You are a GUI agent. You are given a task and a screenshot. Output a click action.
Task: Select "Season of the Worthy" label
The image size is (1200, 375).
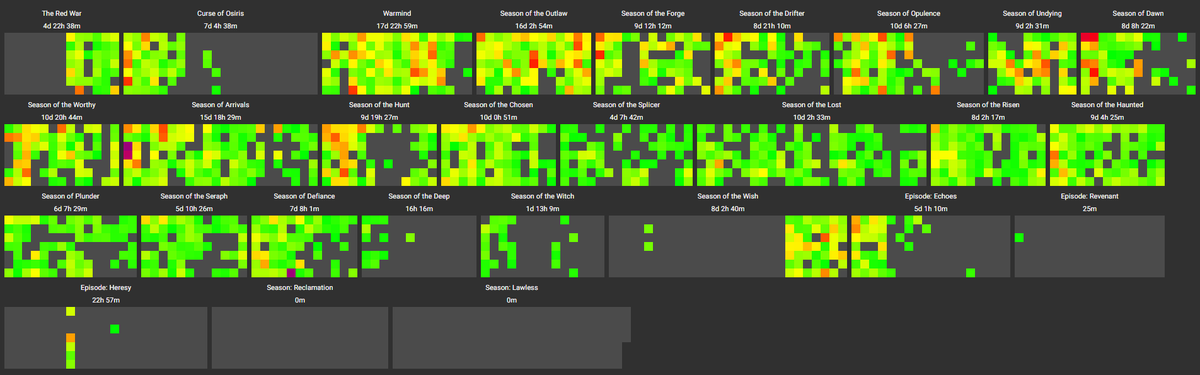click(62, 105)
